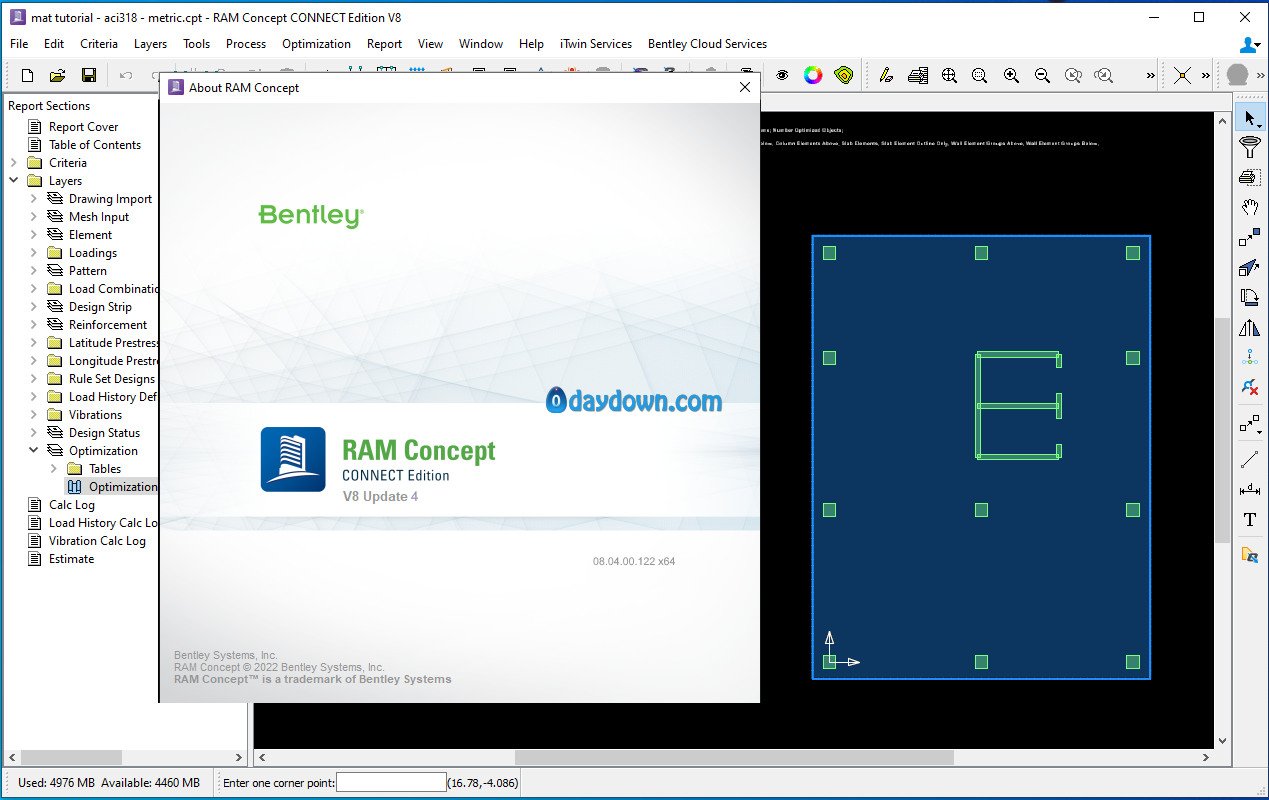Screen dimensions: 1269x800
Task: Open the Bentley Cloud Services menu
Action: tap(707, 44)
